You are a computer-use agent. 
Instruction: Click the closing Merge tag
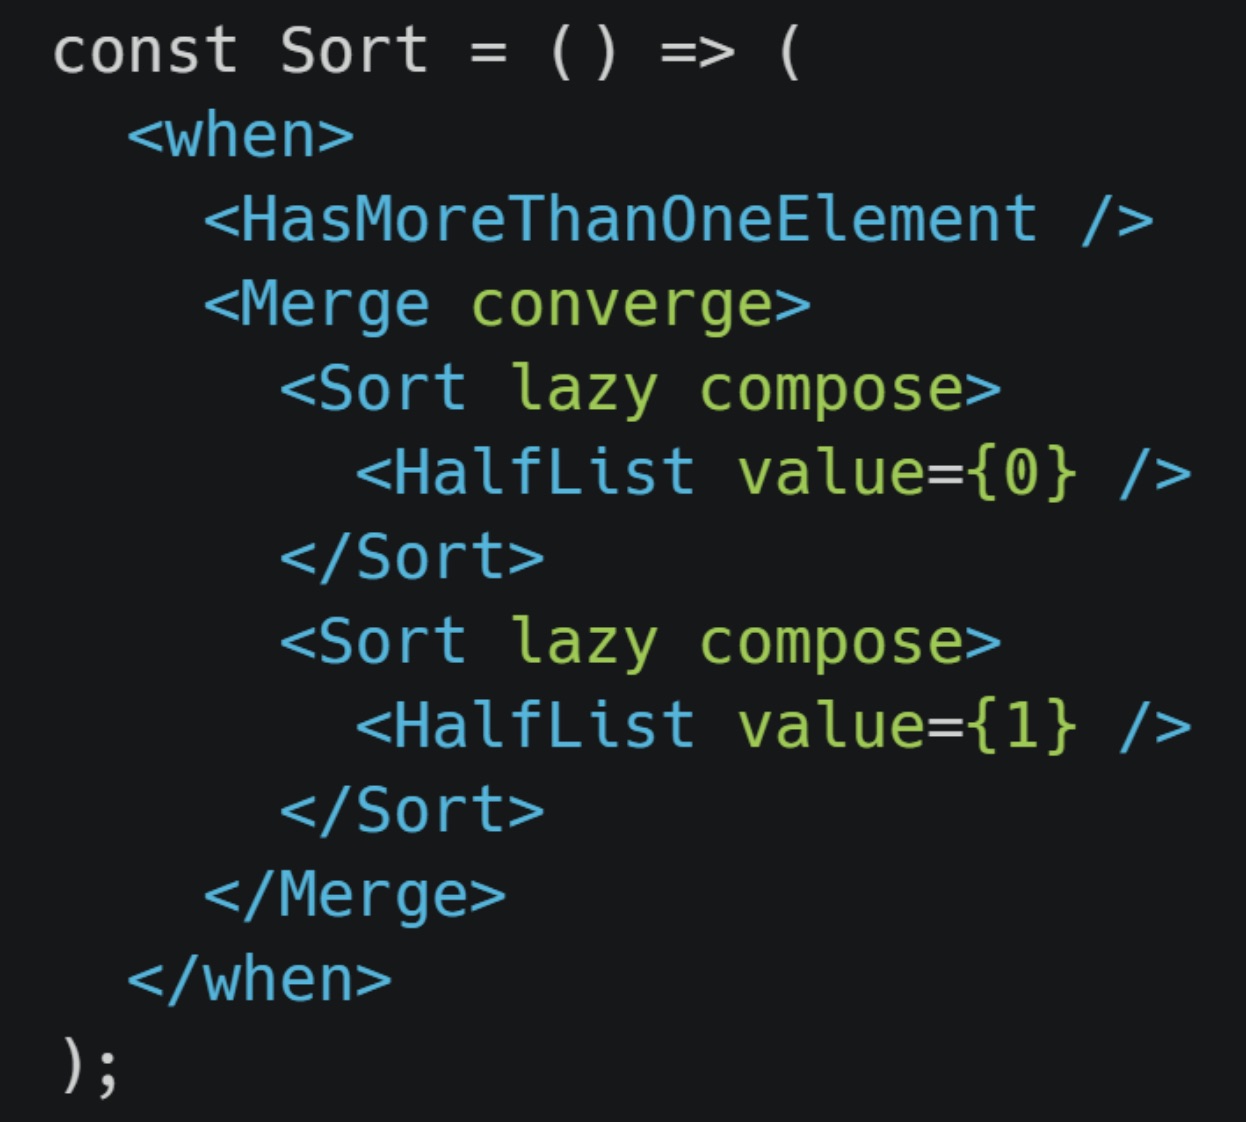(354, 897)
